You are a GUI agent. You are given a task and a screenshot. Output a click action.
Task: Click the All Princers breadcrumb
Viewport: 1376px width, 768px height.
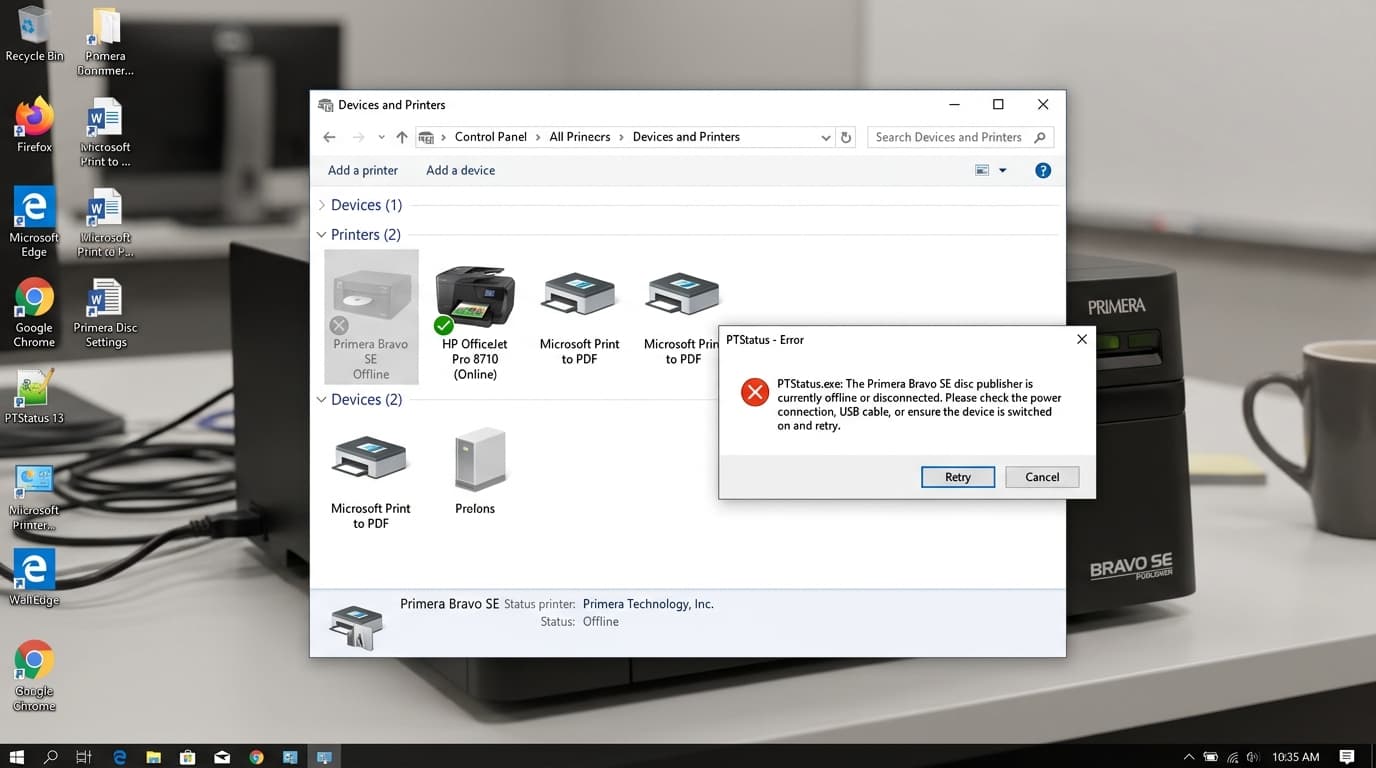pos(580,137)
